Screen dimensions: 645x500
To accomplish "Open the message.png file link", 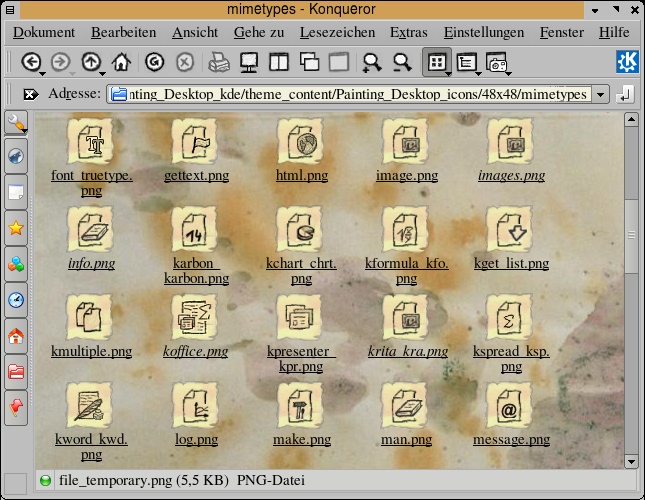I will coord(511,440).
